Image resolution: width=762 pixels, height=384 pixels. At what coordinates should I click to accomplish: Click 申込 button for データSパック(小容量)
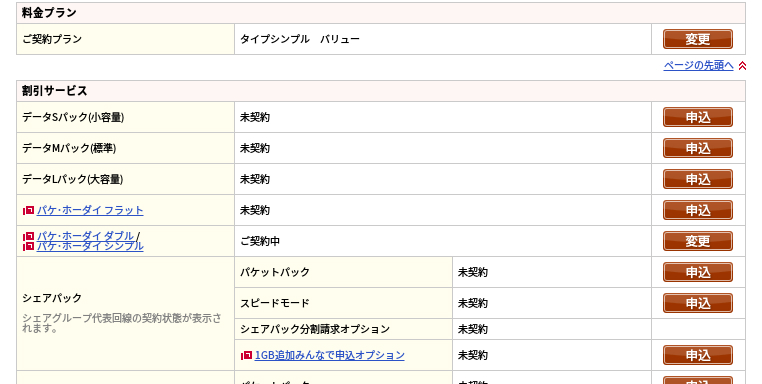(698, 117)
